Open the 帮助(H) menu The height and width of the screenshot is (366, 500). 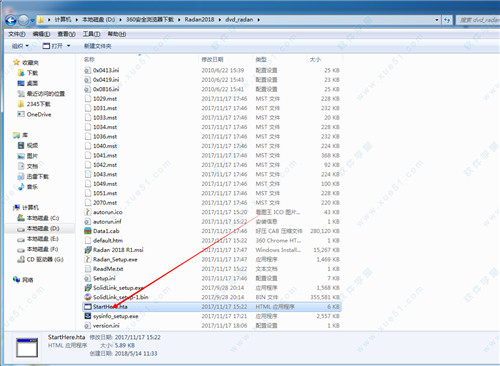click(x=117, y=34)
